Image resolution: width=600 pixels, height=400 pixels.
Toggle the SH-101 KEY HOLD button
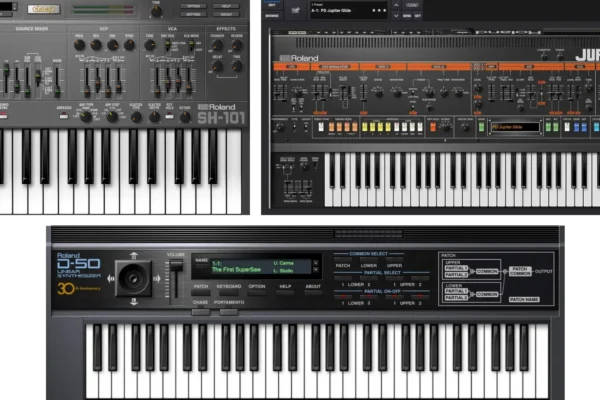pos(169,116)
